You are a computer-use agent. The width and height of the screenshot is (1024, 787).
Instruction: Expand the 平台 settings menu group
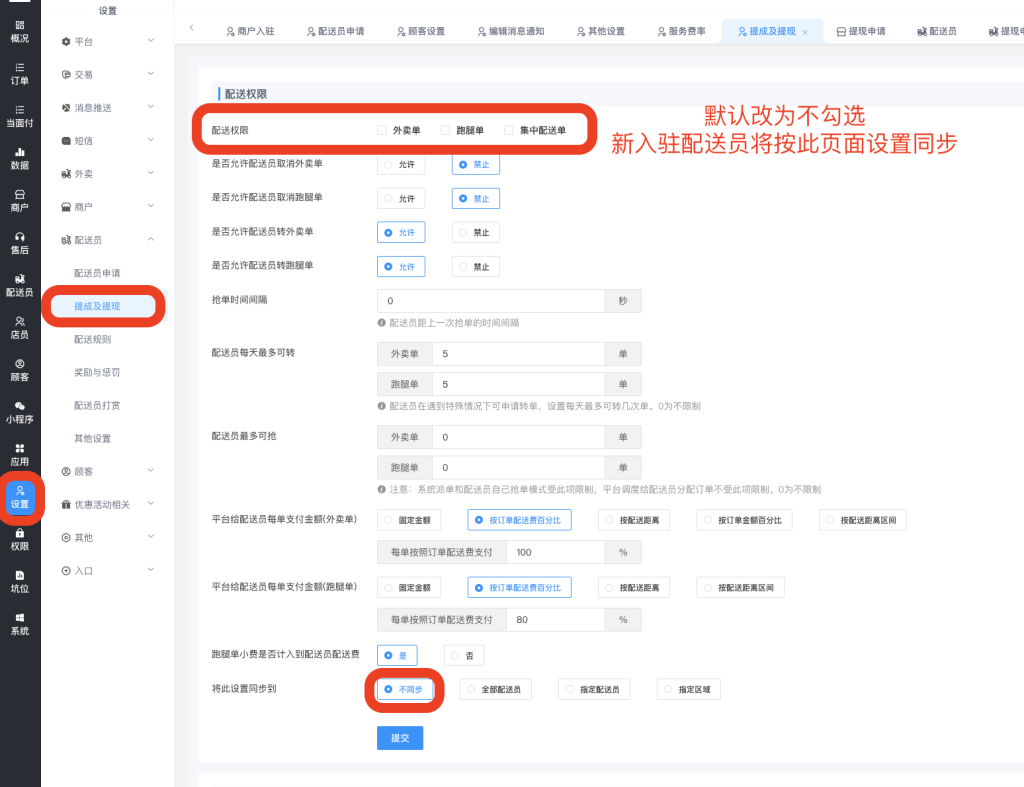108,41
